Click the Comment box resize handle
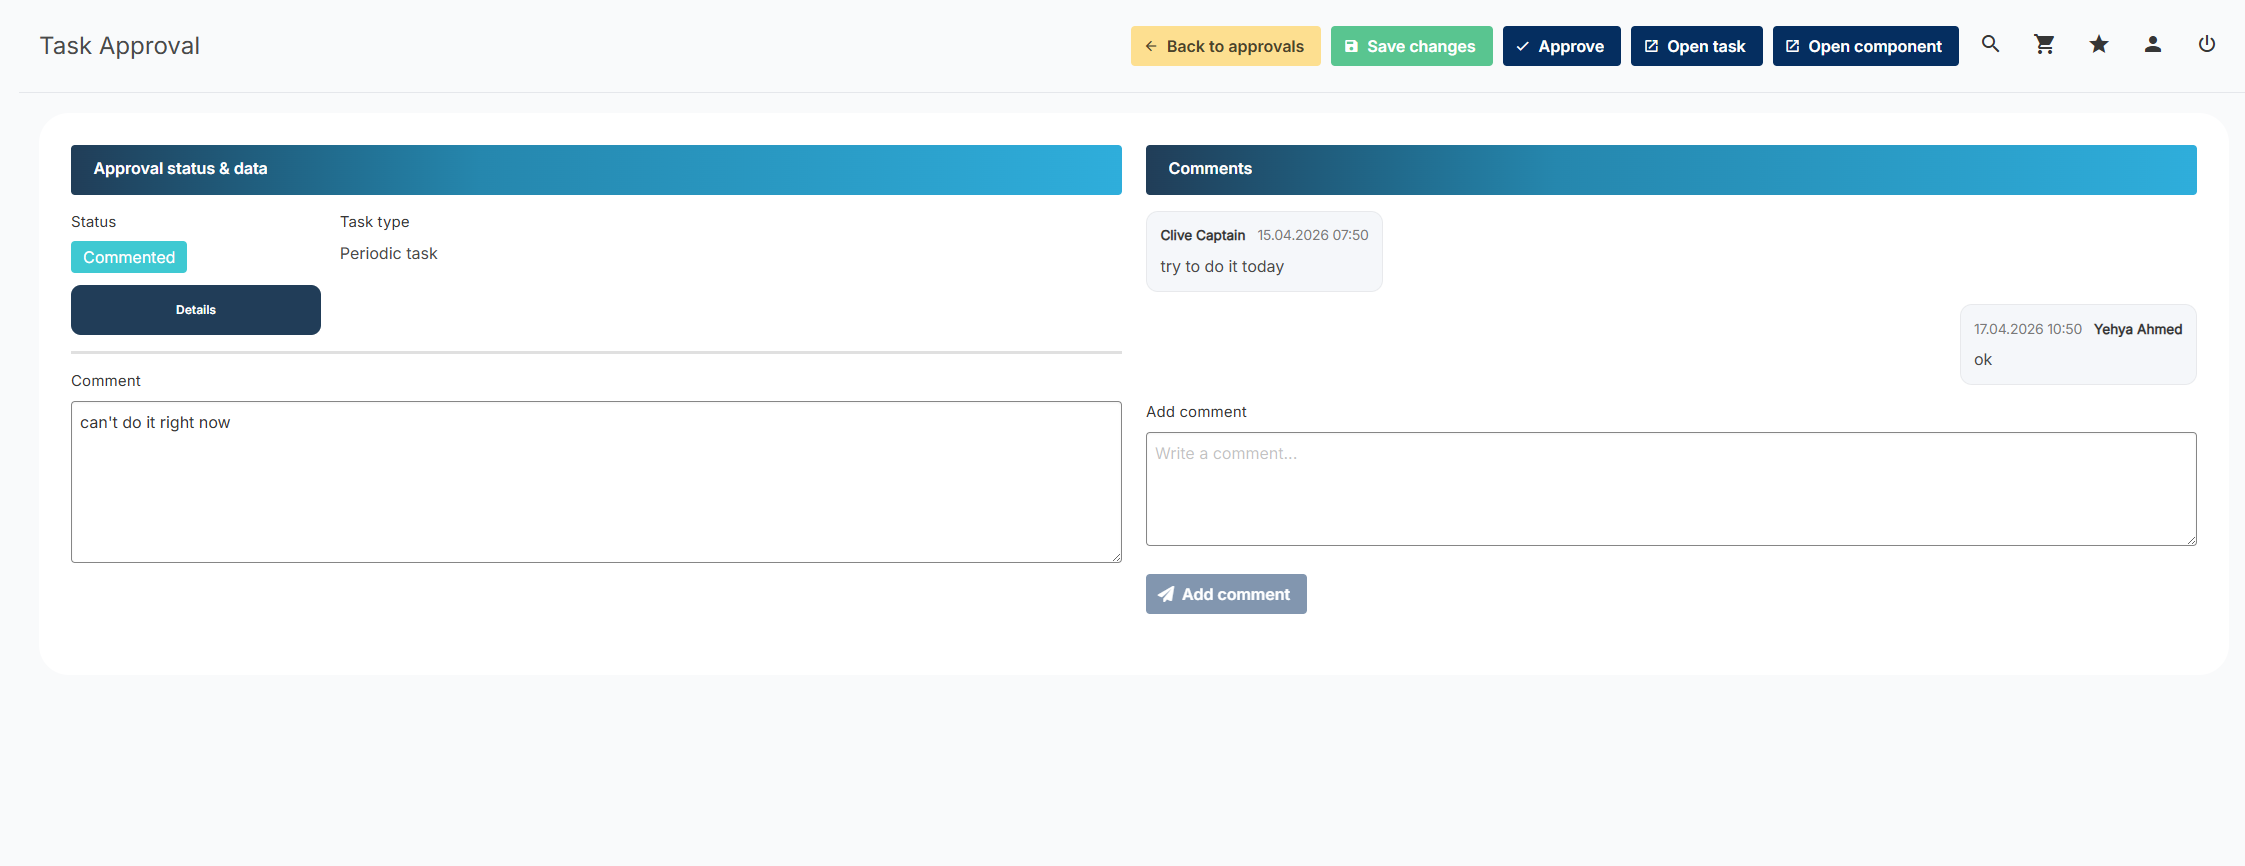The image size is (2245, 866). (1116, 557)
